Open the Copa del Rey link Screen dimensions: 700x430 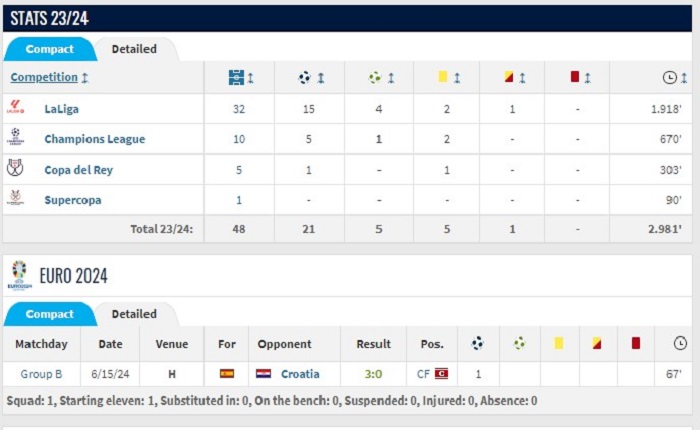click(79, 170)
